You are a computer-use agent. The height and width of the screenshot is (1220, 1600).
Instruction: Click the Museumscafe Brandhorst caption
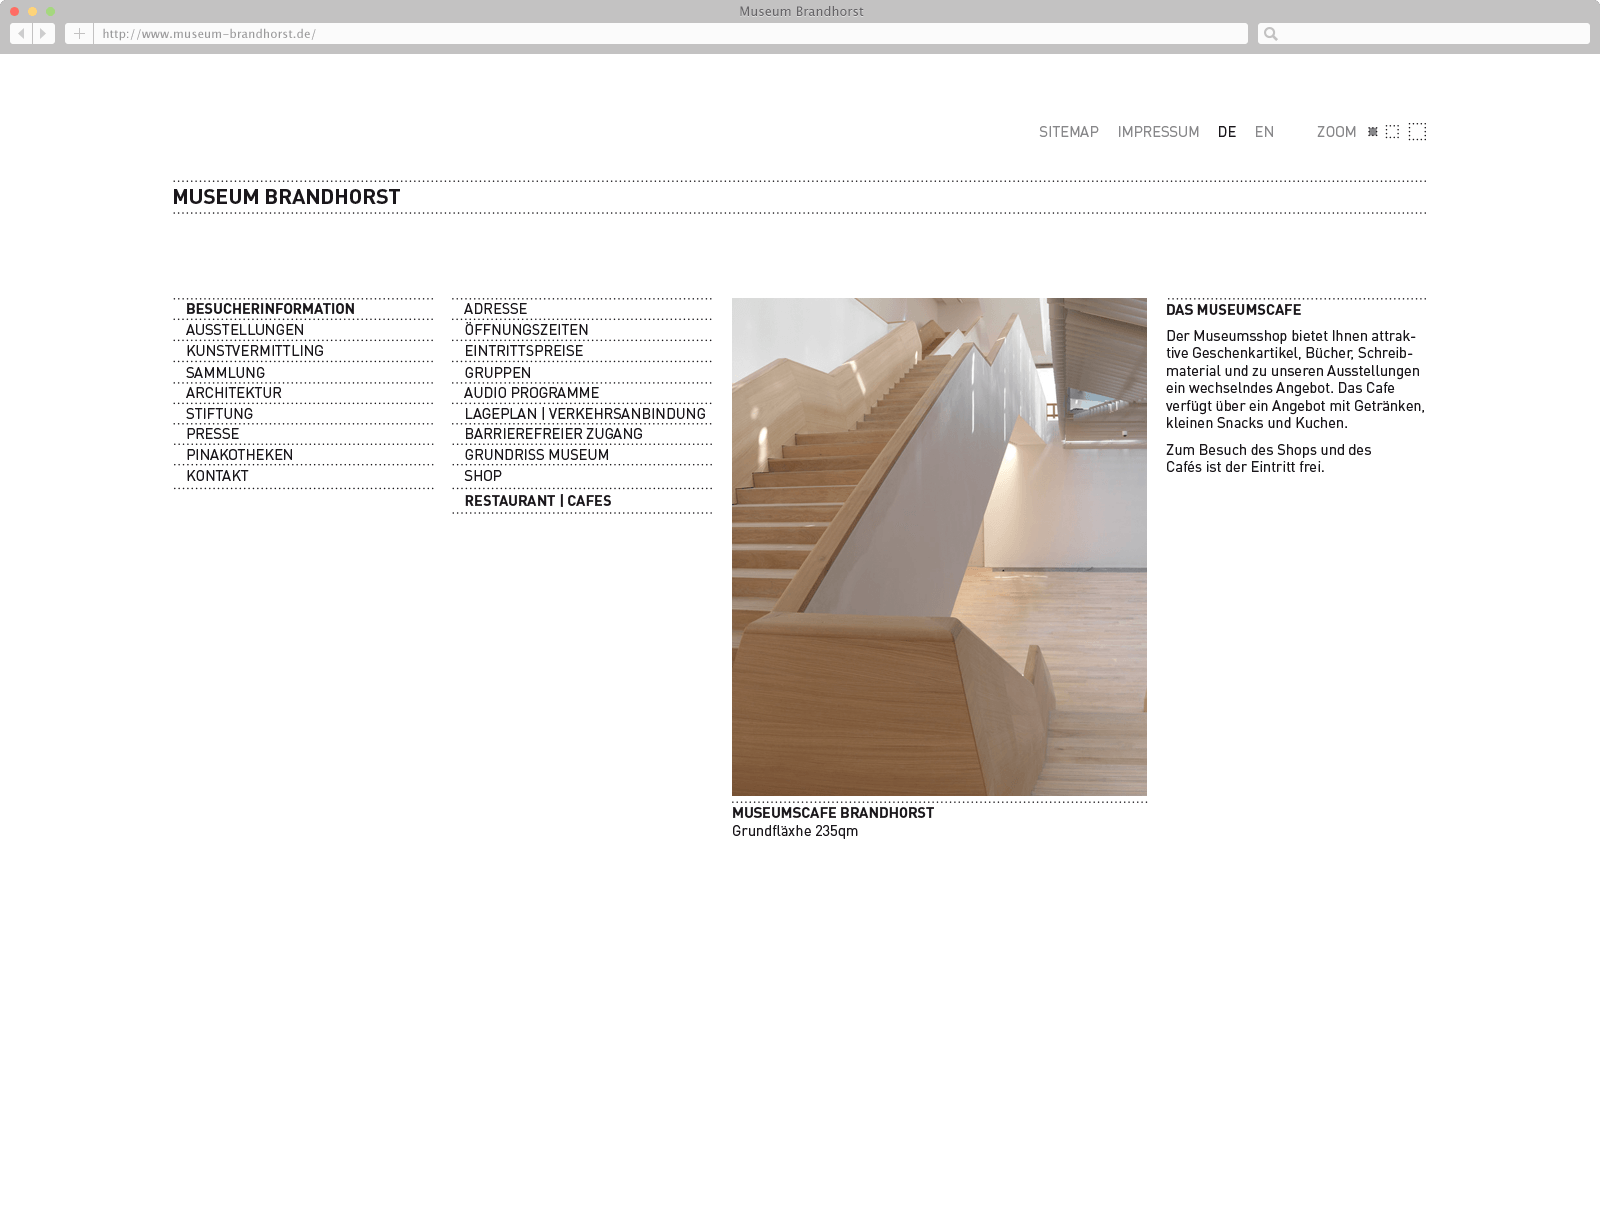tap(833, 813)
